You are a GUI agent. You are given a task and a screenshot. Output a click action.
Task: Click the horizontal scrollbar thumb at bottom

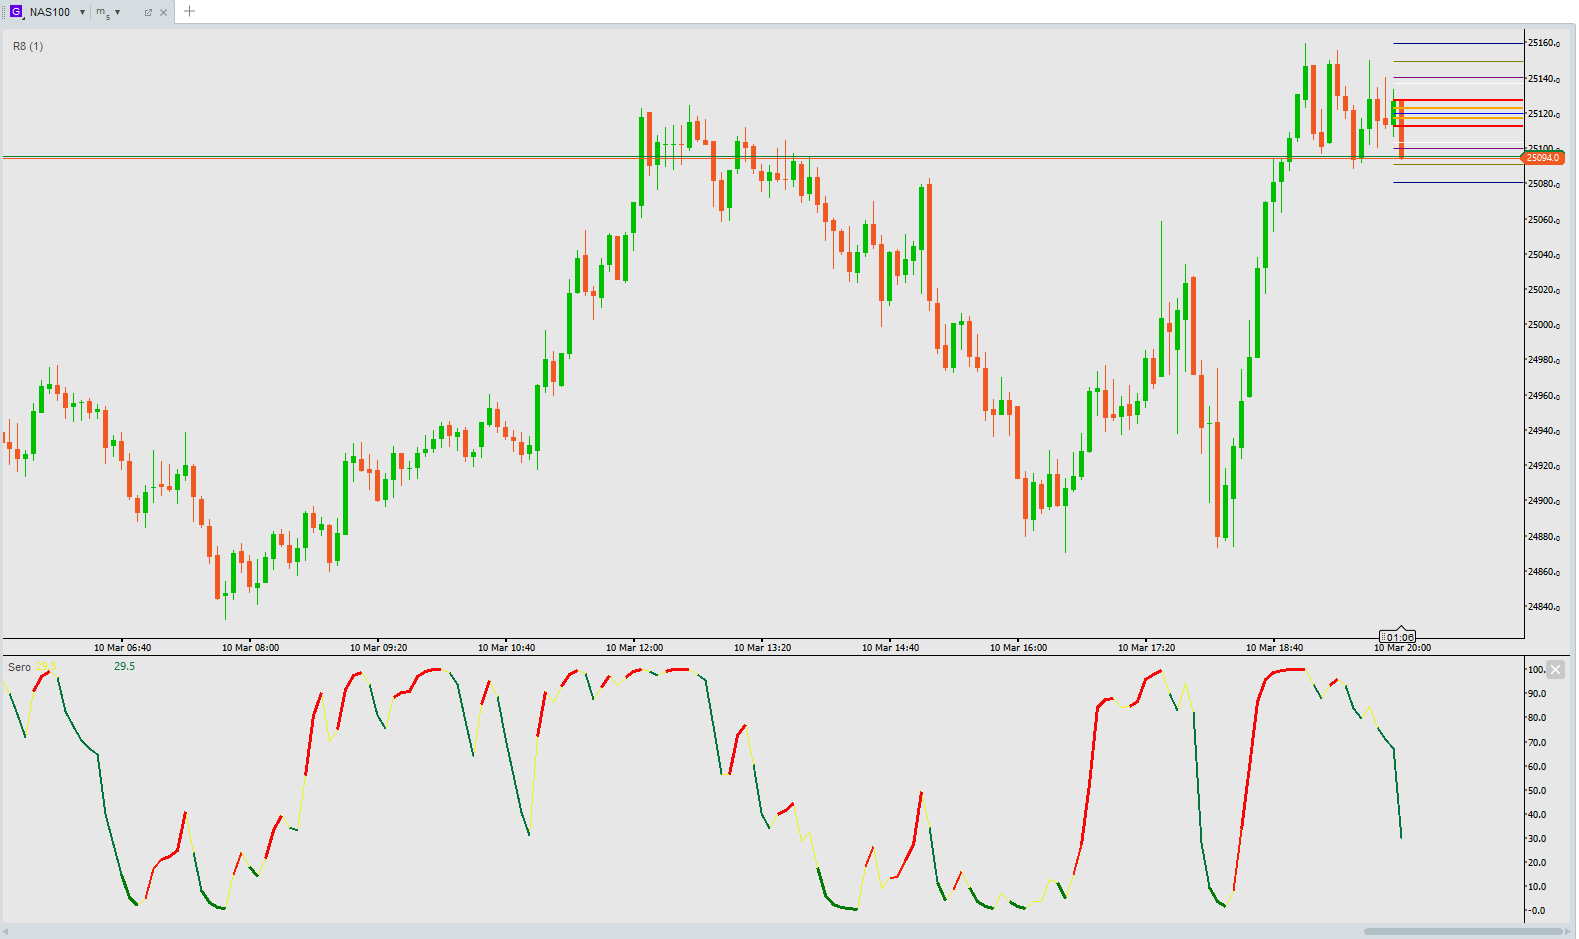pos(1462,931)
